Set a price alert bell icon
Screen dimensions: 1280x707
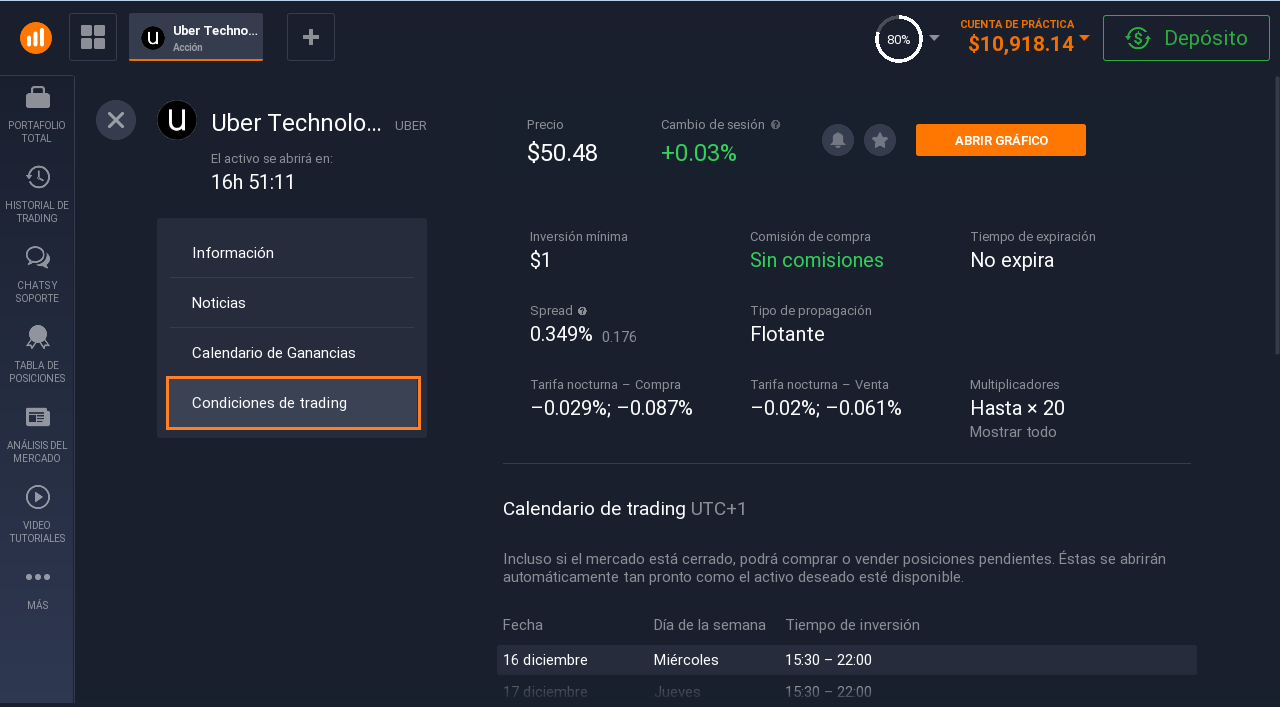[x=838, y=140]
